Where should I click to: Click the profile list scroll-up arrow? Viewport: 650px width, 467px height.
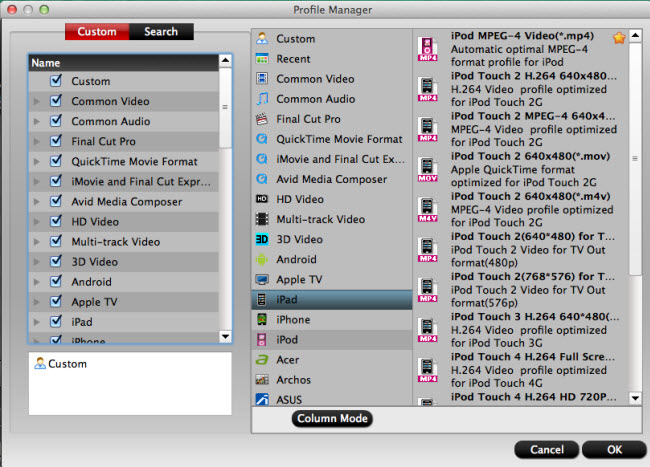point(635,36)
